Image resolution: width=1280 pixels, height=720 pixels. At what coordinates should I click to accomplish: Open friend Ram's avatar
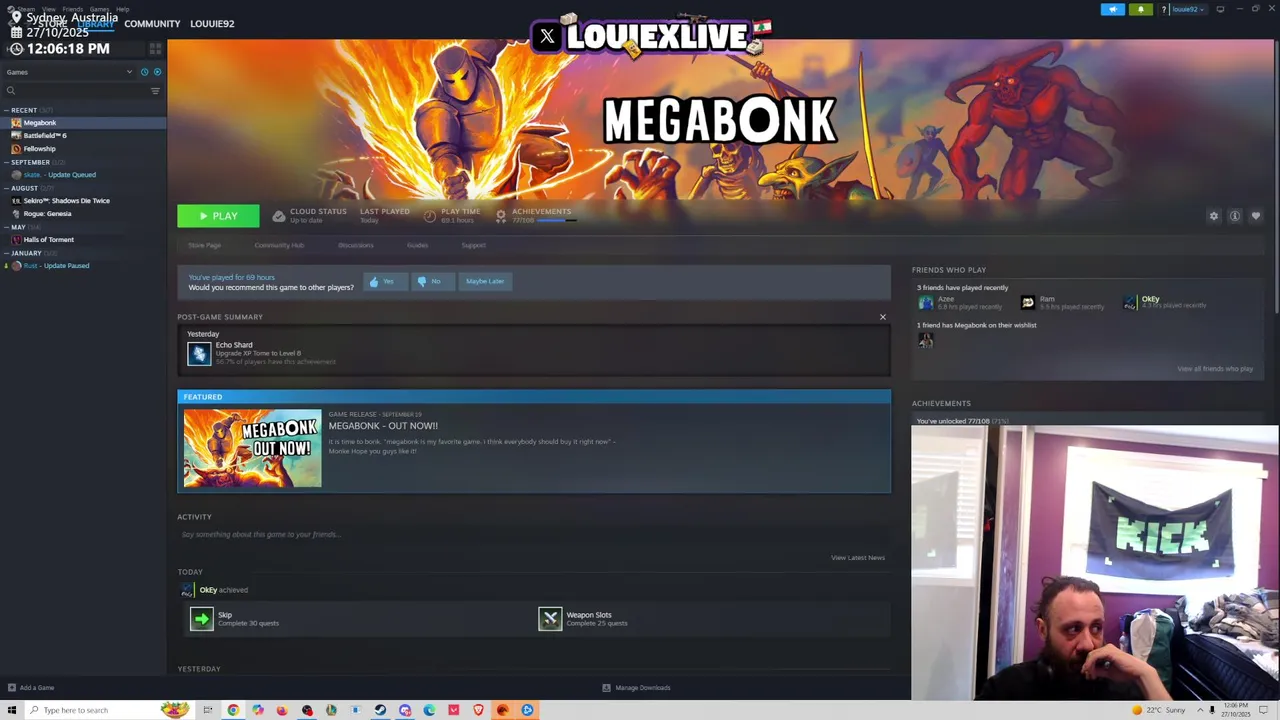click(x=1028, y=303)
